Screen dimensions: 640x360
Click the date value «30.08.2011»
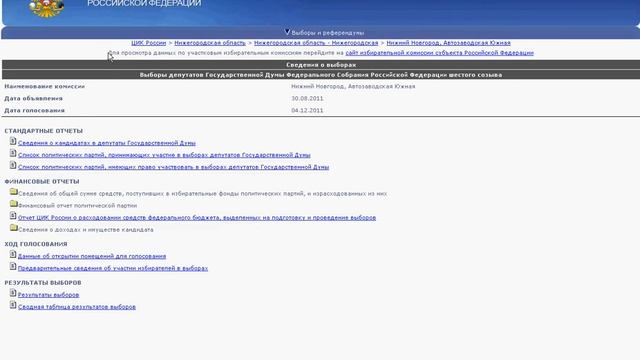pos(307,98)
